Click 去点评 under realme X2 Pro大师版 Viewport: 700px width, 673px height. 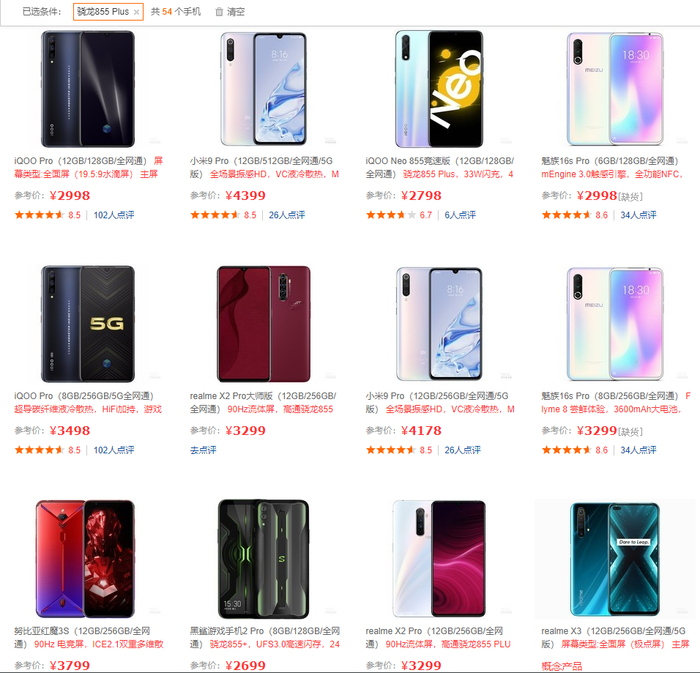click(203, 450)
